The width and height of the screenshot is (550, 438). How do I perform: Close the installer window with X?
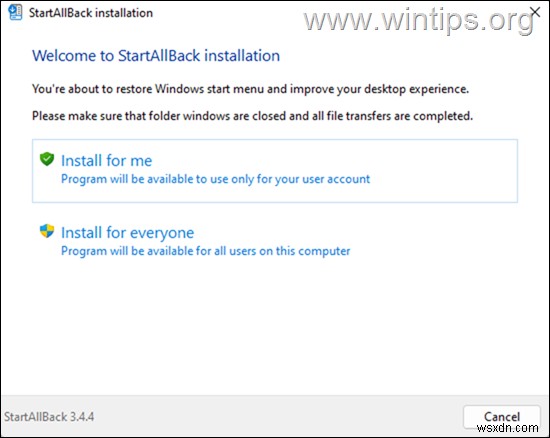coord(535,12)
